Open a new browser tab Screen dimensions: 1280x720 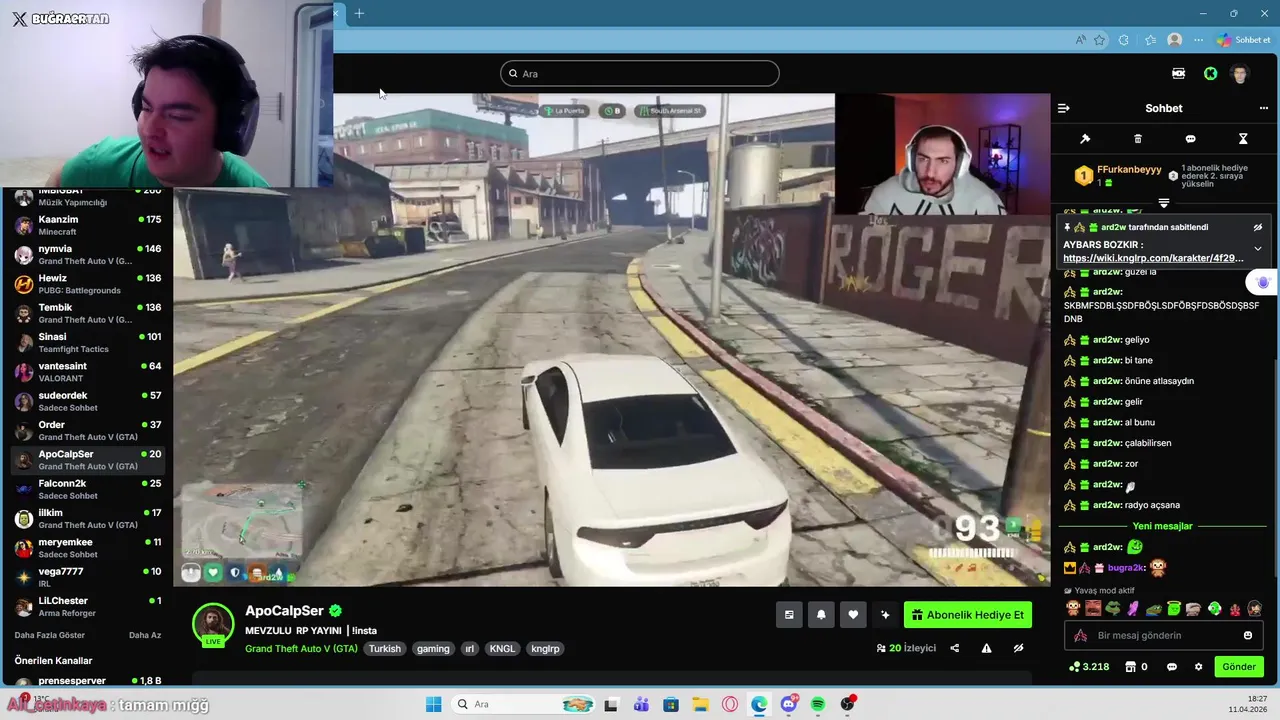pyautogui.click(x=359, y=13)
